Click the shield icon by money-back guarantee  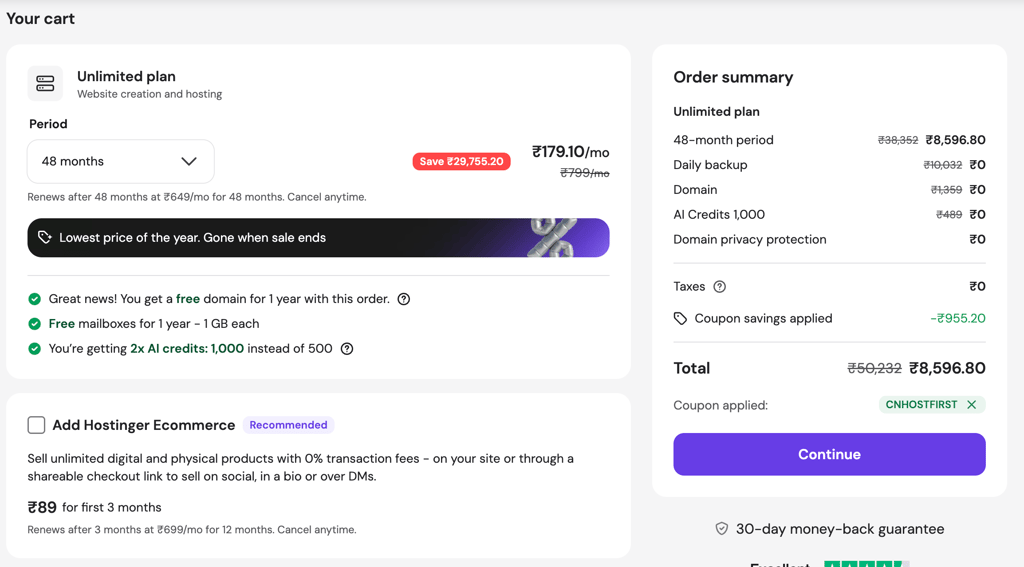722,529
